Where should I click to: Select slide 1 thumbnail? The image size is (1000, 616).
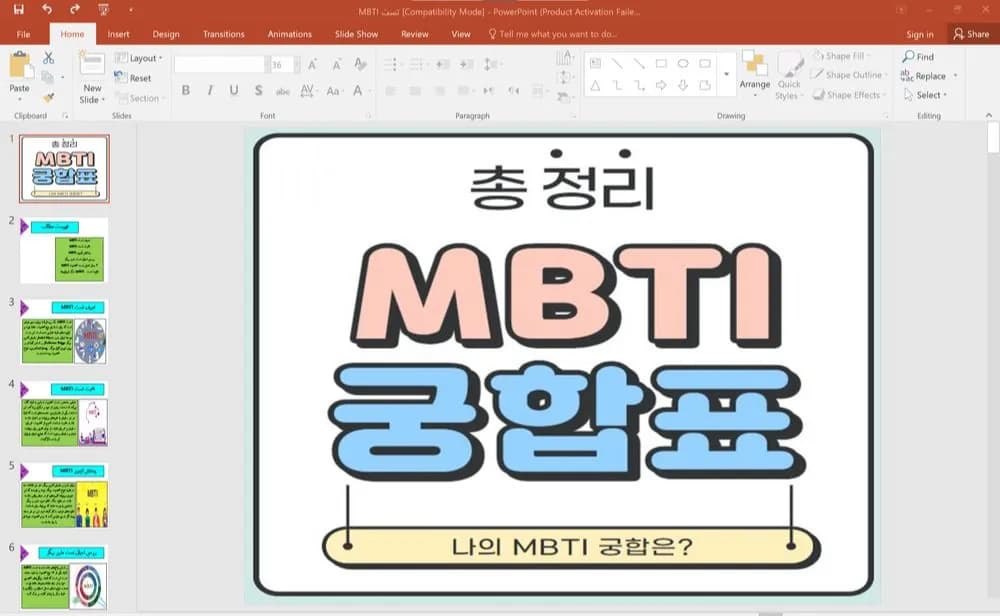click(64, 168)
